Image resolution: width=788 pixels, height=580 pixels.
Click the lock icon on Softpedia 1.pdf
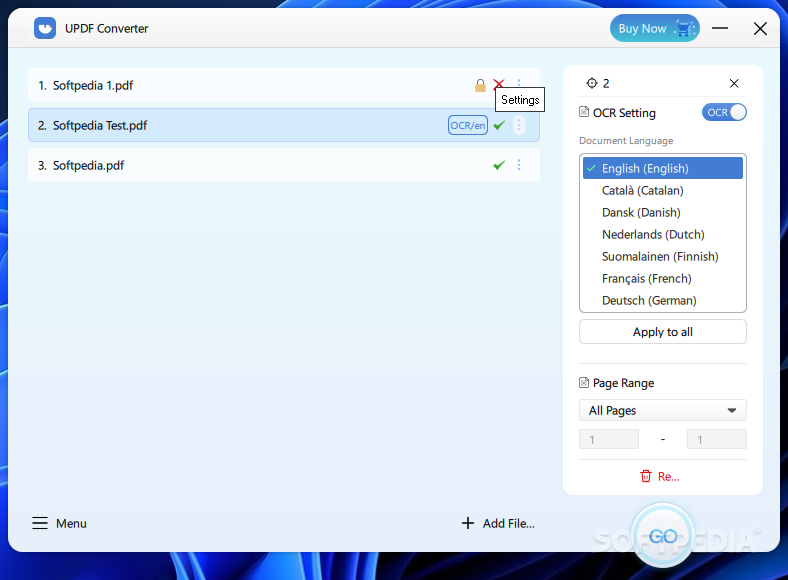[480, 85]
